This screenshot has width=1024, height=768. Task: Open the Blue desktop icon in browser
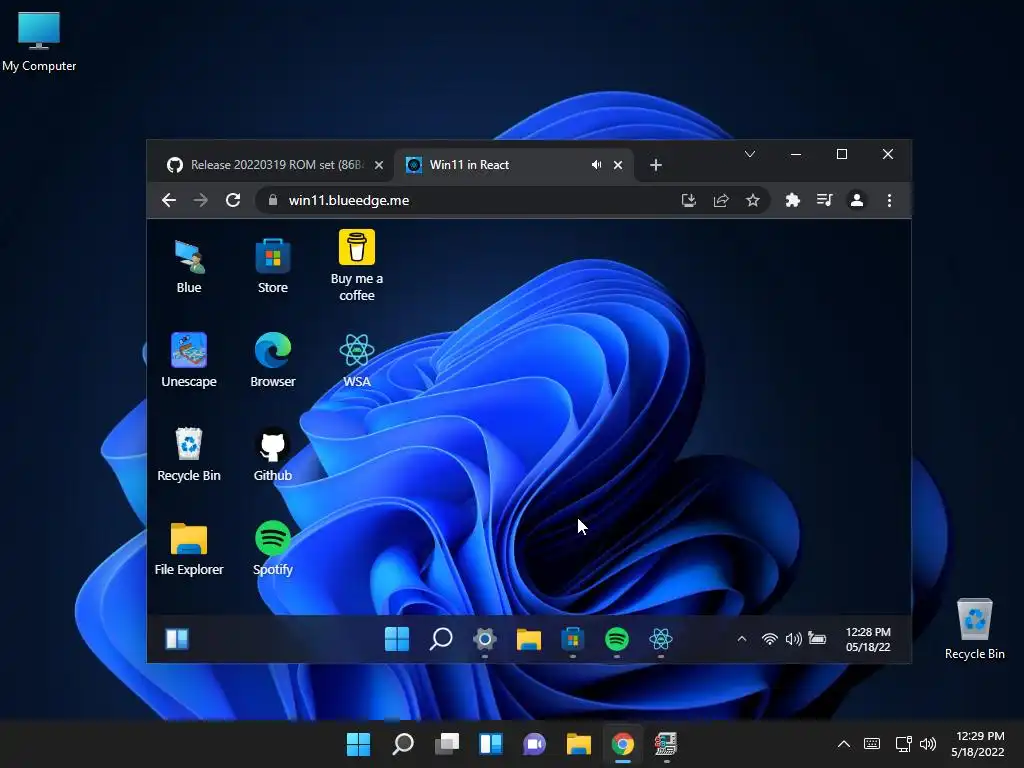[x=189, y=266]
